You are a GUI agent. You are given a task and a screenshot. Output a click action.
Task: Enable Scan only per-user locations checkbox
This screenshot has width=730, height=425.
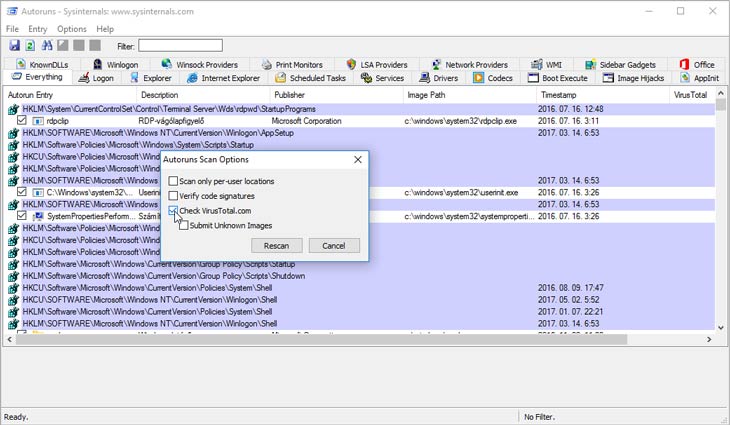click(173, 181)
